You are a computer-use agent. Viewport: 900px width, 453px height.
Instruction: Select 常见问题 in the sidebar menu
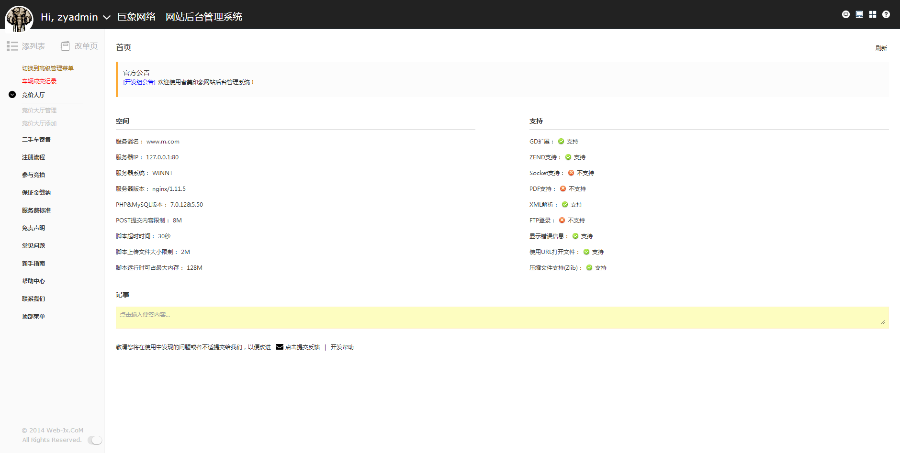(x=33, y=246)
